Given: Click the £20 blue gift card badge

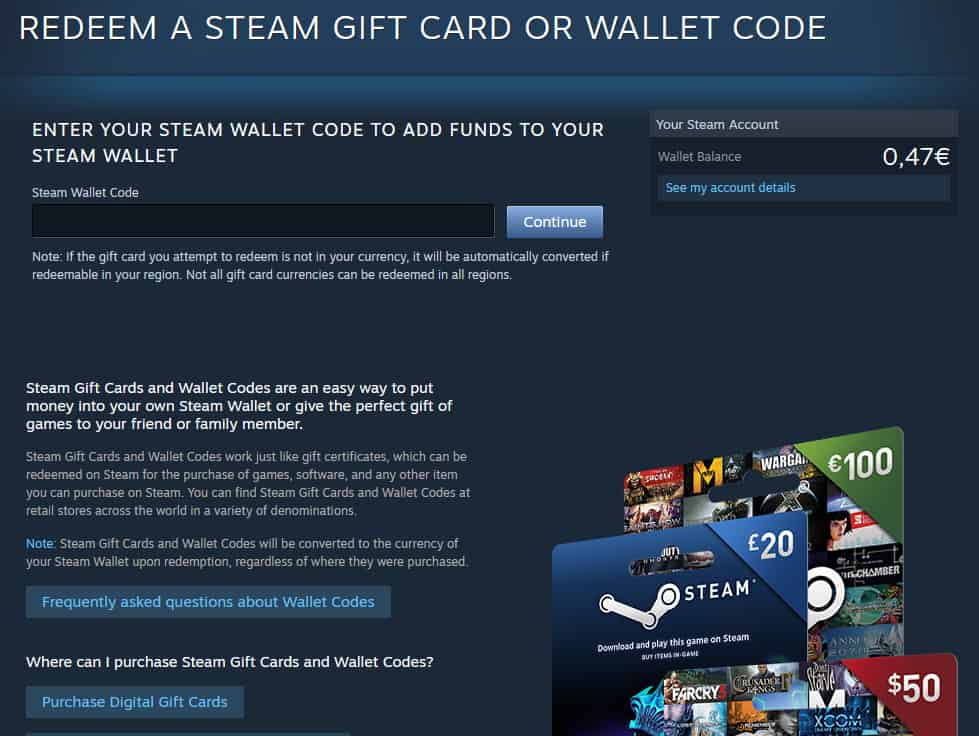Looking at the screenshot, I should tap(771, 544).
